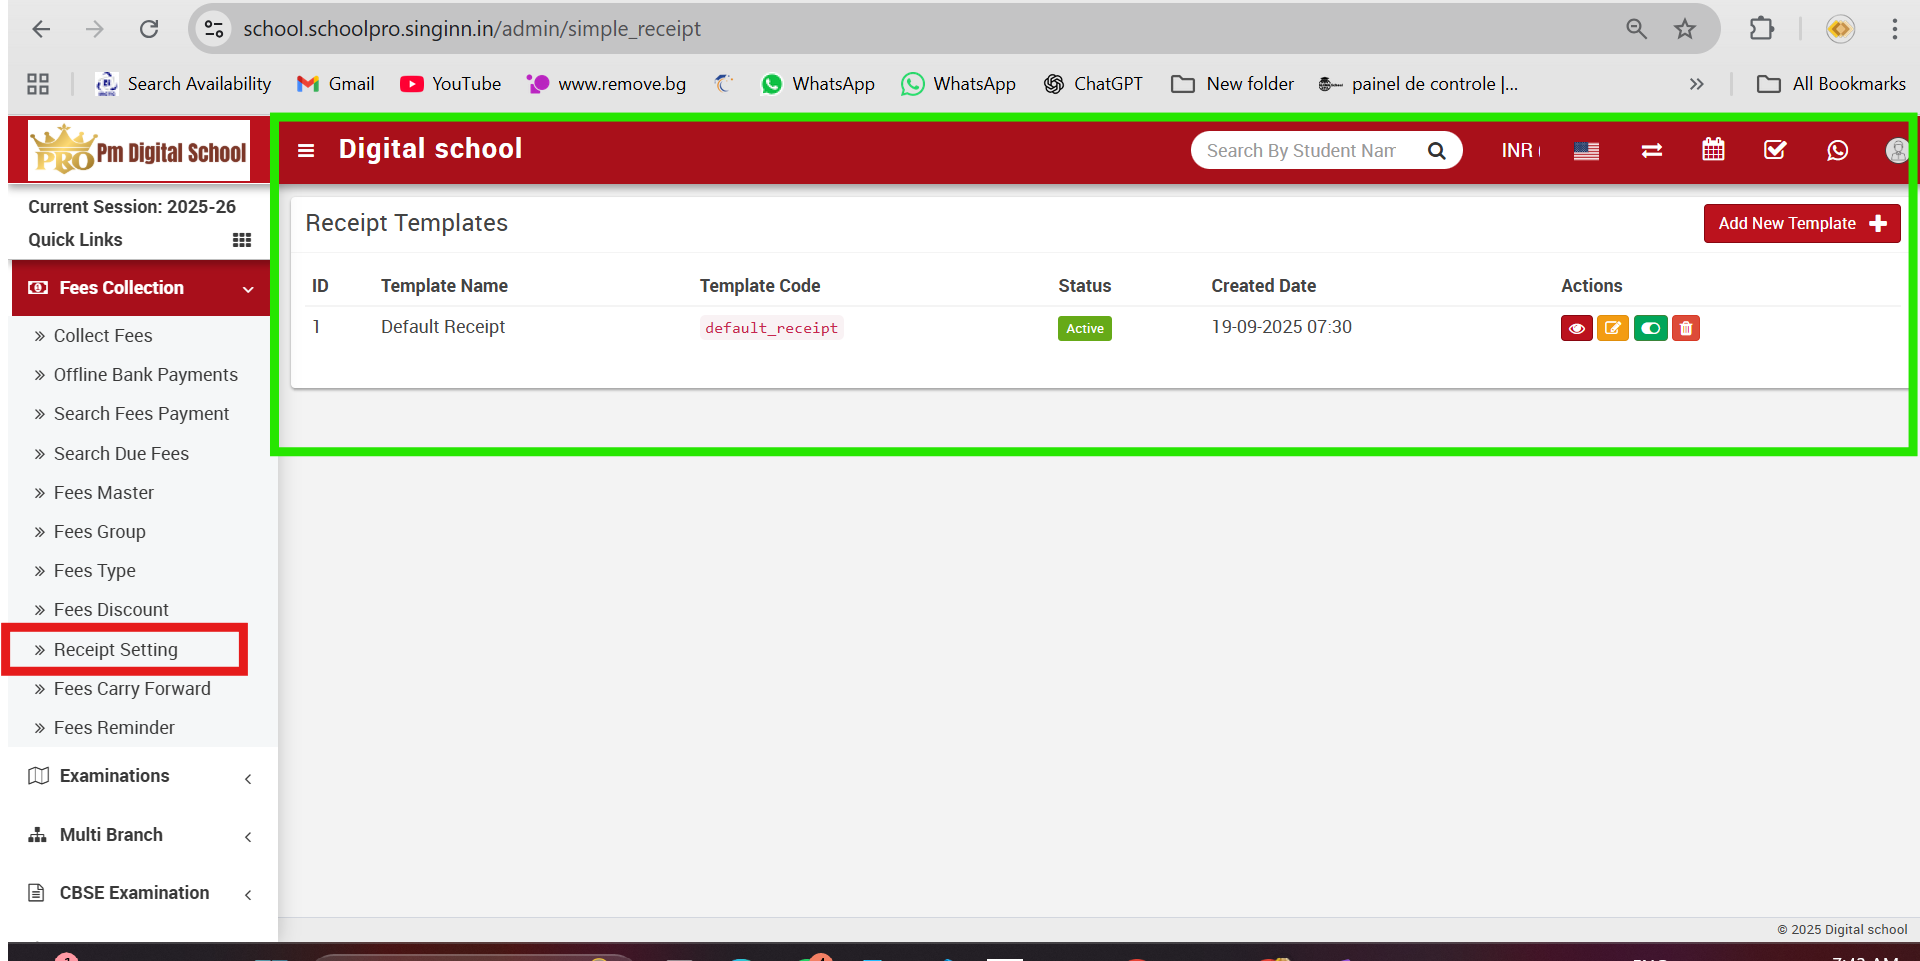Screen dimensions: 1920x961
Task: Click the hamburger menu icon beside Digital school
Action: click(306, 150)
